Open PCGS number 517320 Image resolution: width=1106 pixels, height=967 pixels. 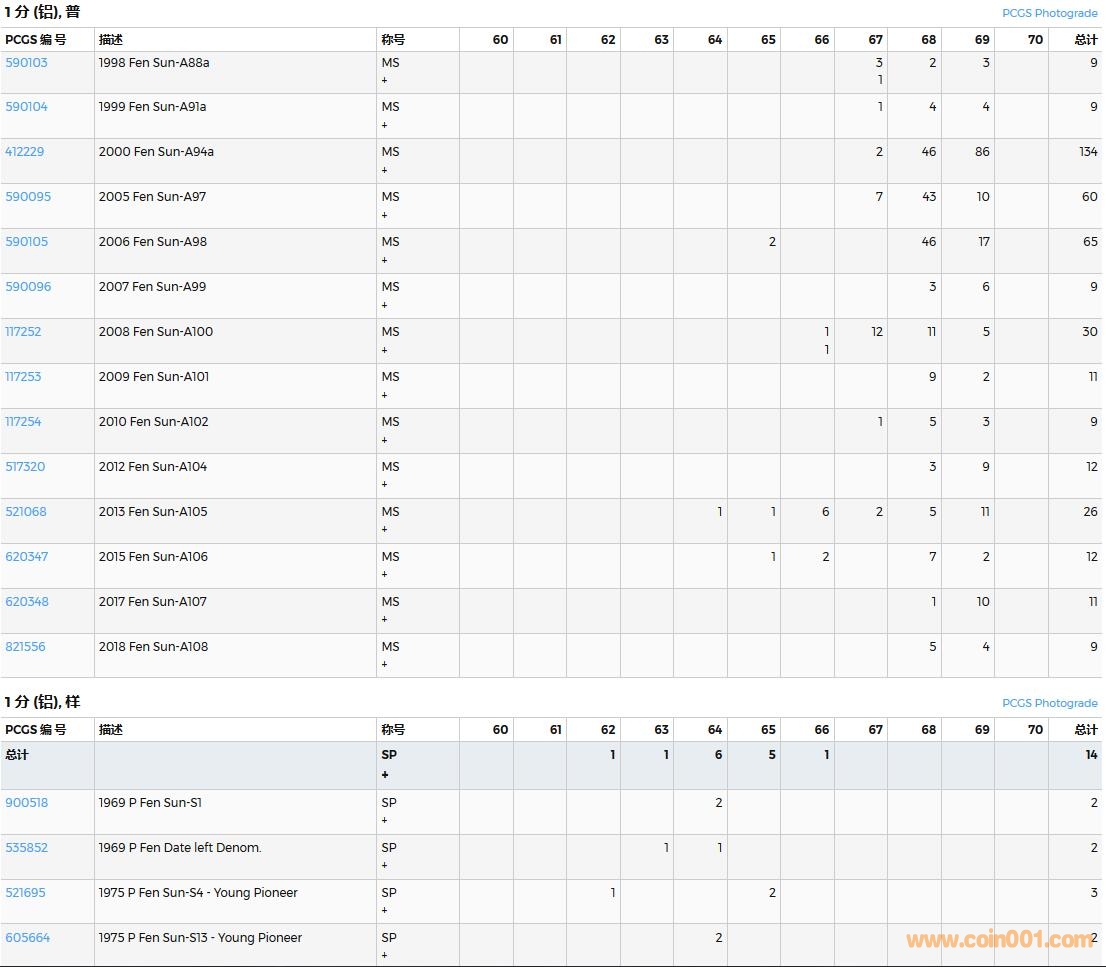tap(25, 467)
